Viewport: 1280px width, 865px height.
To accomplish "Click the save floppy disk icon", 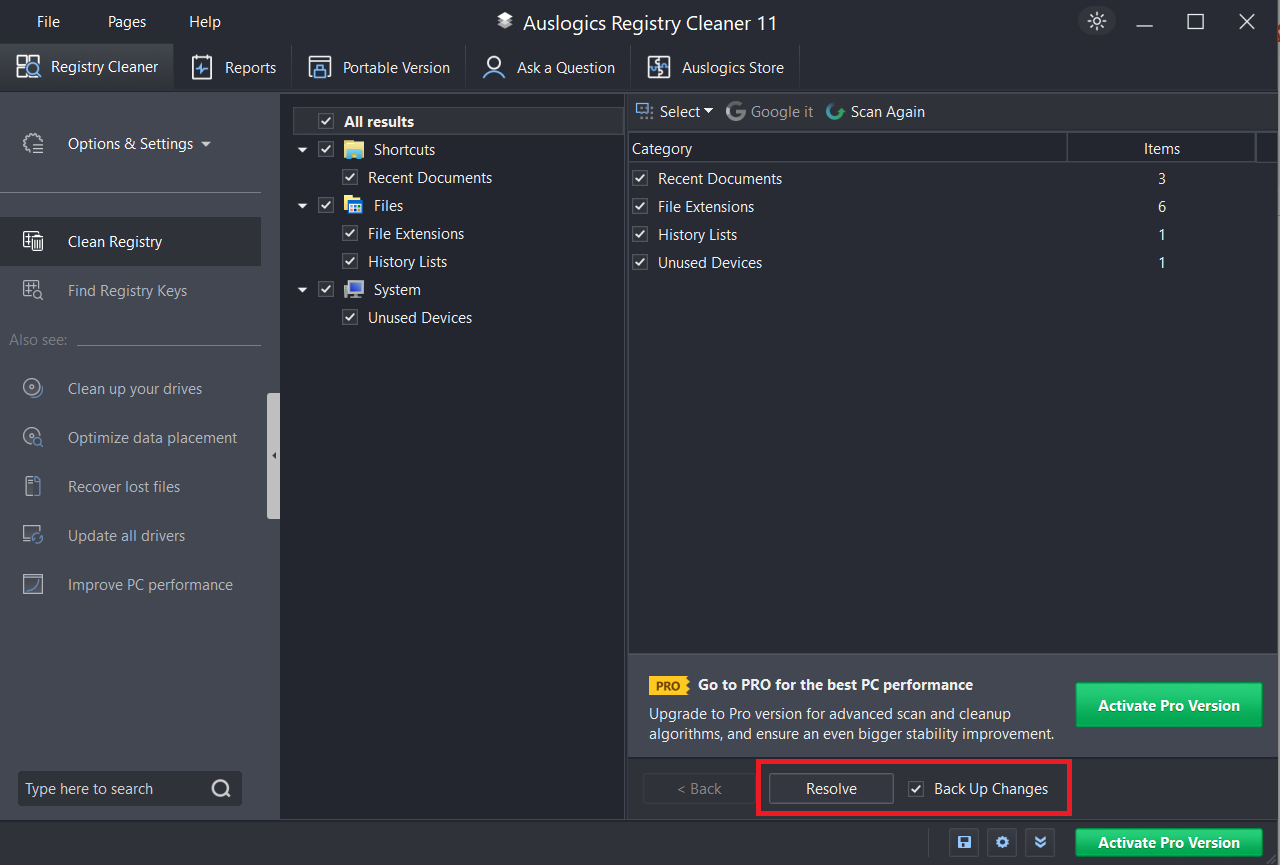I will point(964,842).
